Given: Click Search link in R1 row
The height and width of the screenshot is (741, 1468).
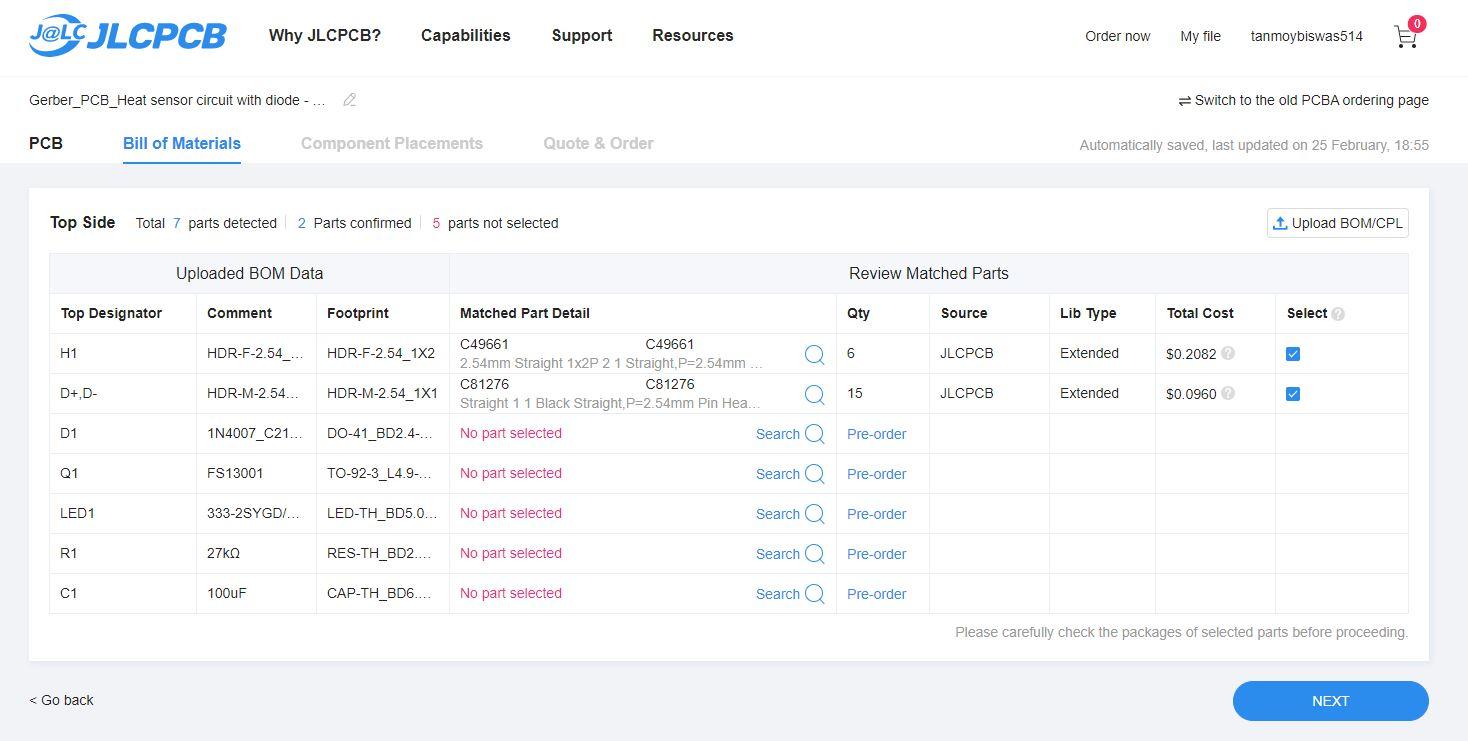Looking at the screenshot, I should pyautogui.click(x=778, y=554).
